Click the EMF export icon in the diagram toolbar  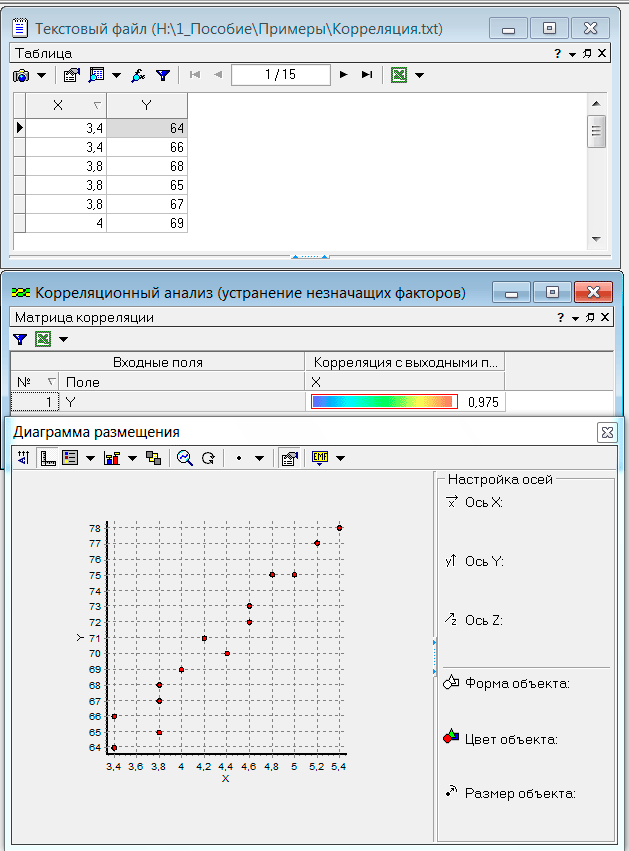(320, 458)
